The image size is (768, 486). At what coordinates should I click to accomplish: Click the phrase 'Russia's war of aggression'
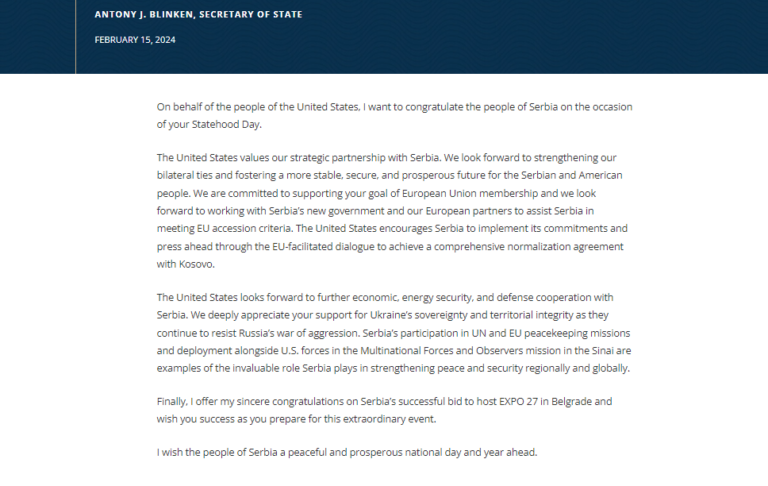pos(299,333)
